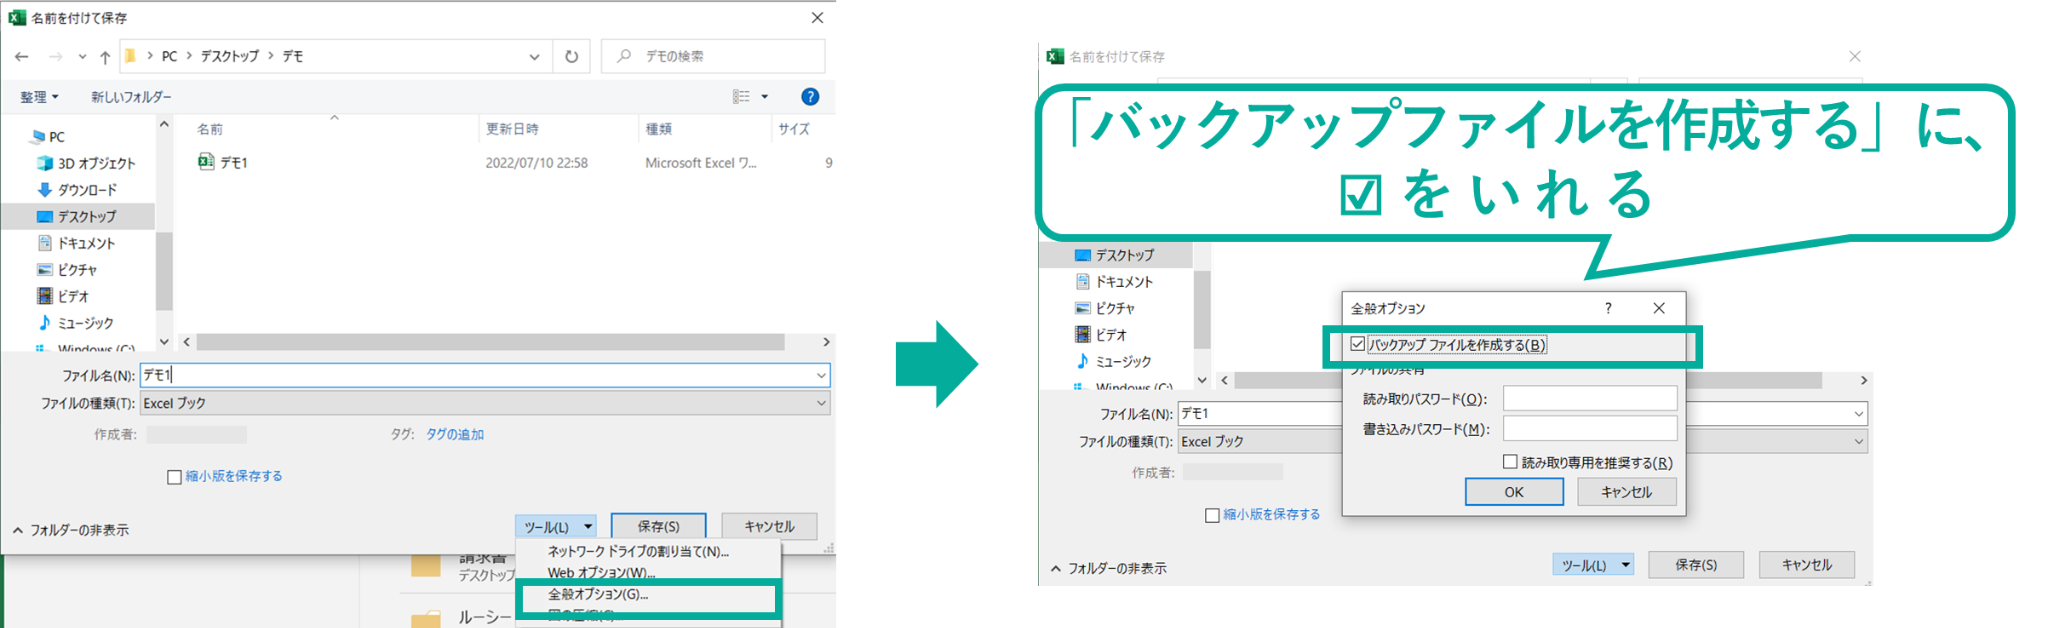Refresh the デモ folder view
The height and width of the screenshot is (628, 2048).
click(x=571, y=57)
